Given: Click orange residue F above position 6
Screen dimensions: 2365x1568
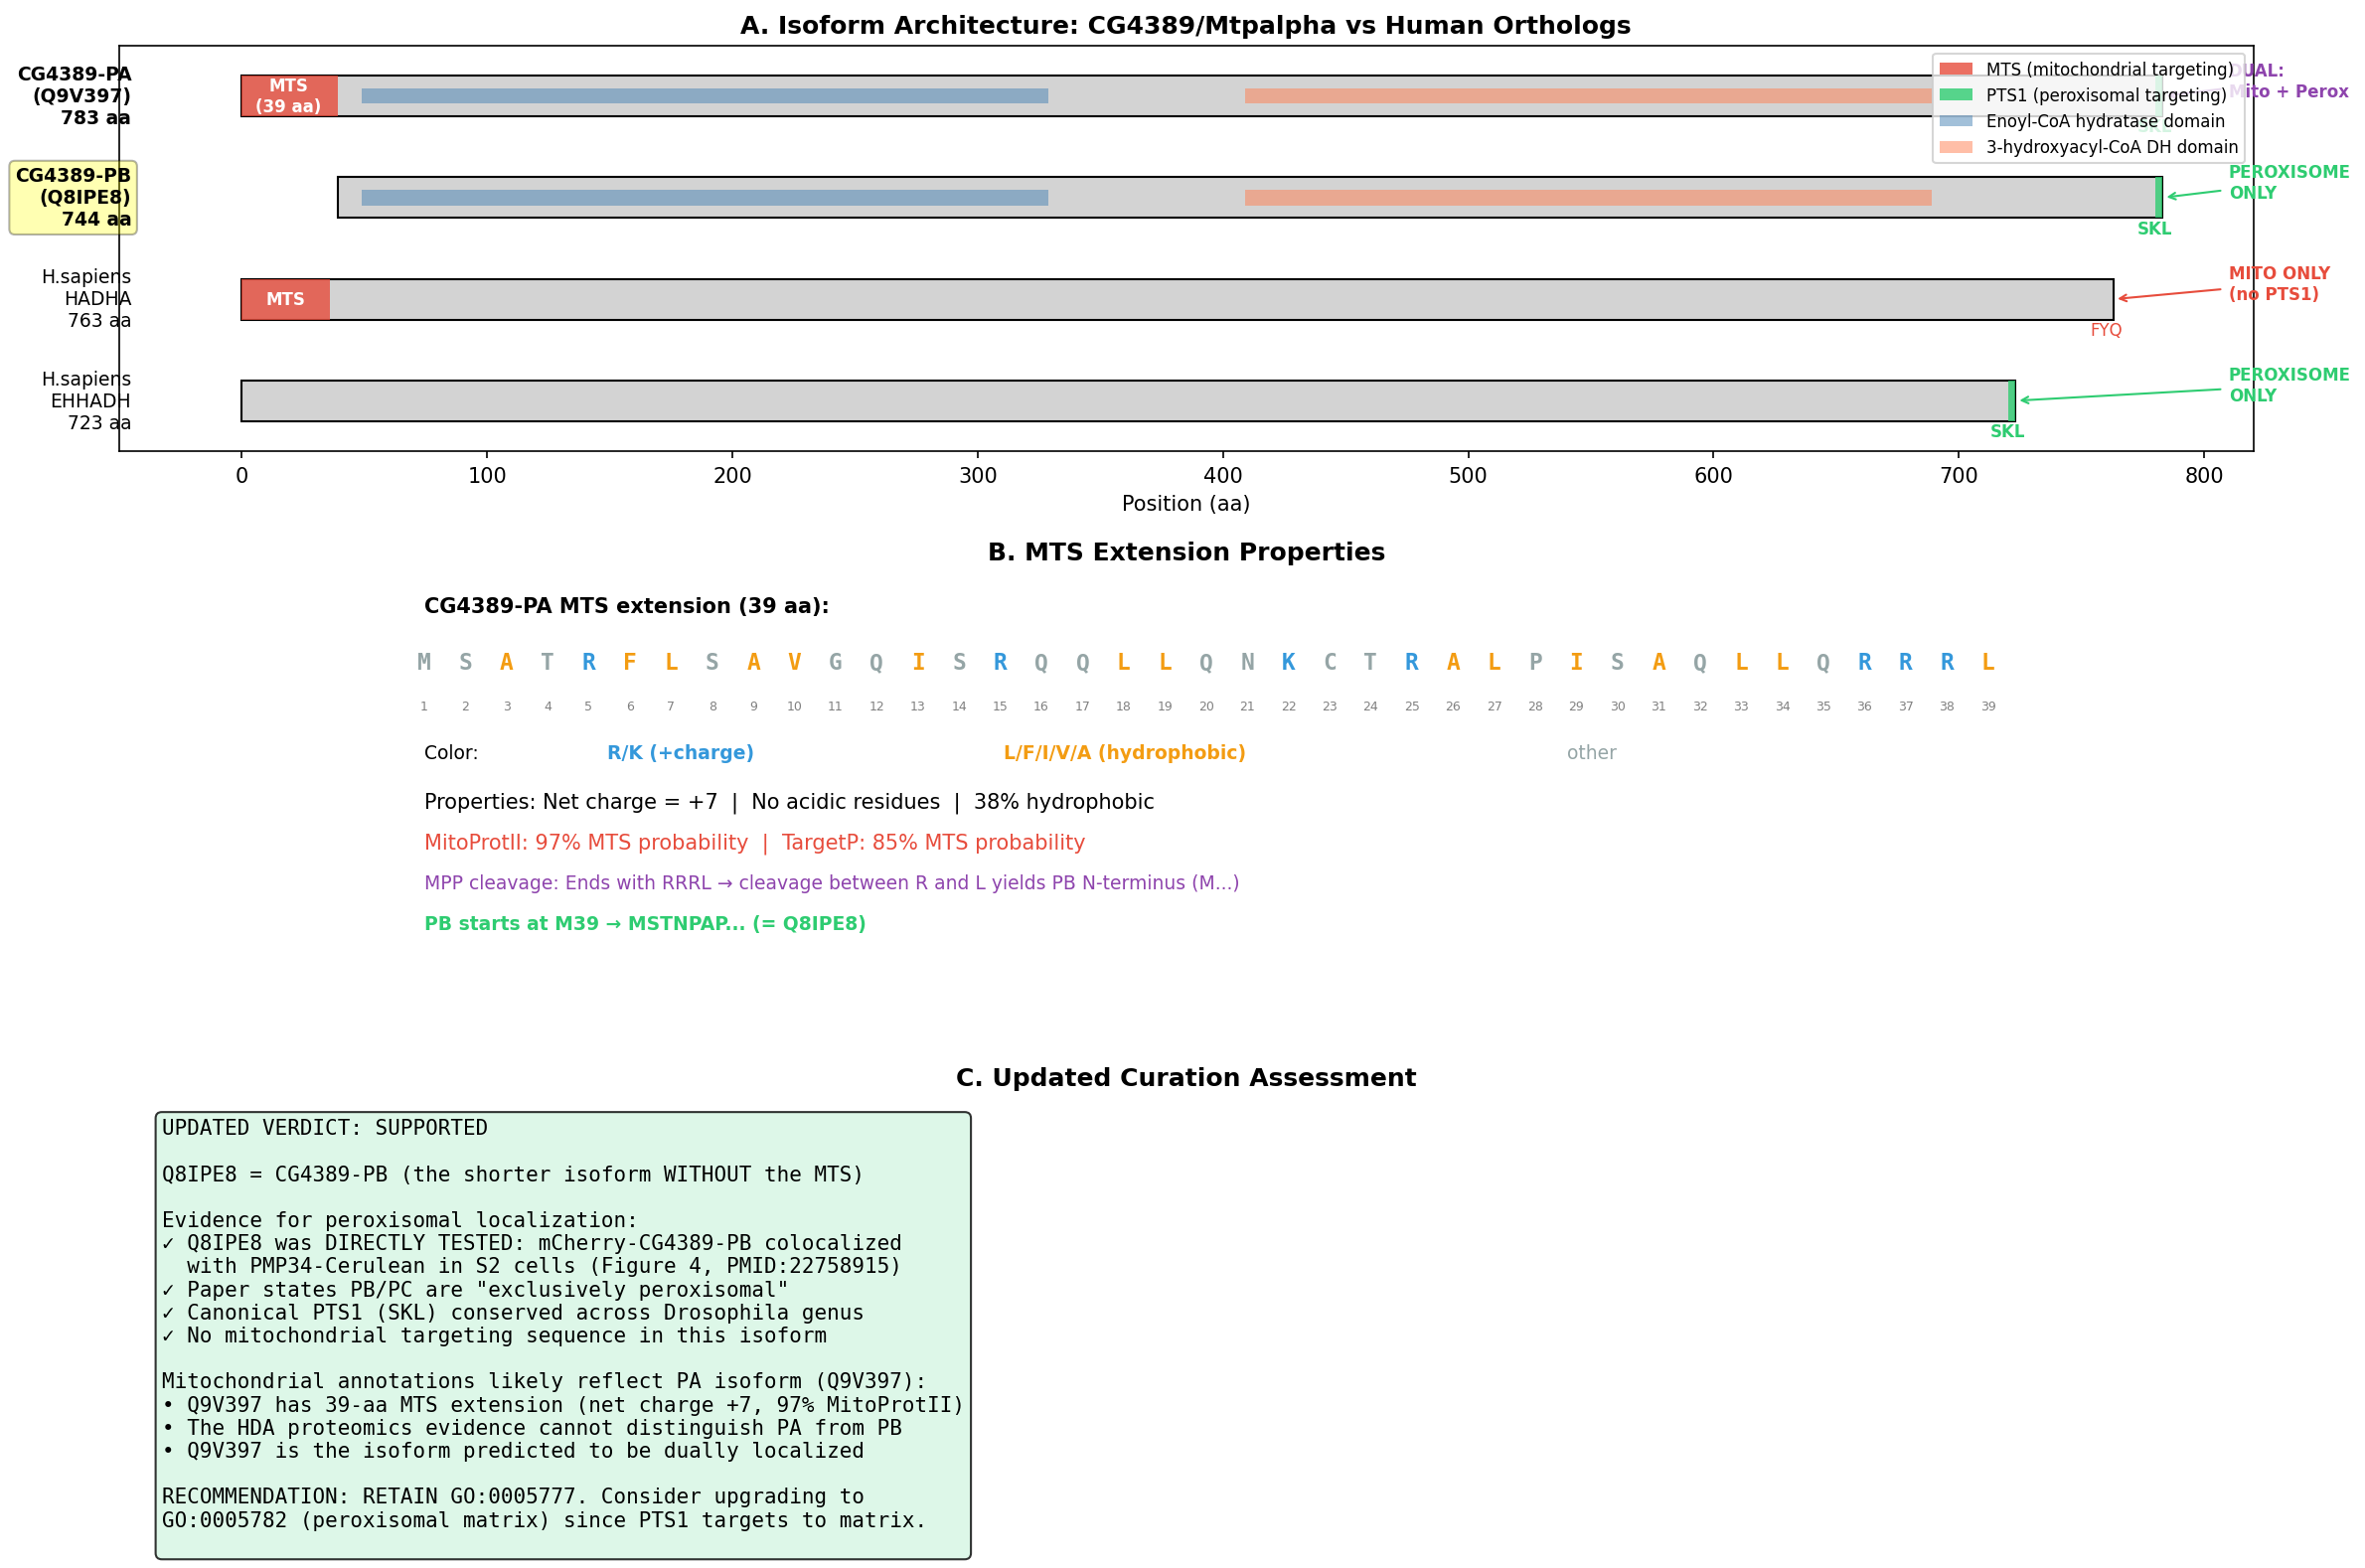Looking at the screenshot, I should click(x=630, y=662).
